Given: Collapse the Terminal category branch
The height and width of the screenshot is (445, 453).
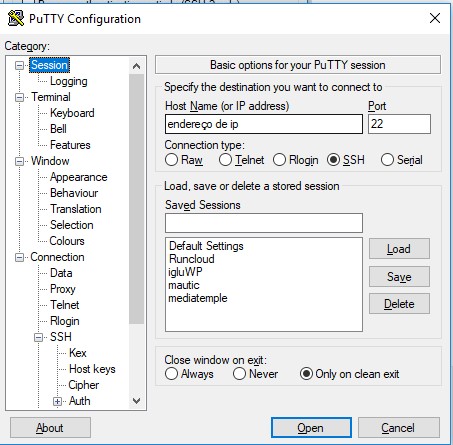Looking at the screenshot, I should click(19, 97).
